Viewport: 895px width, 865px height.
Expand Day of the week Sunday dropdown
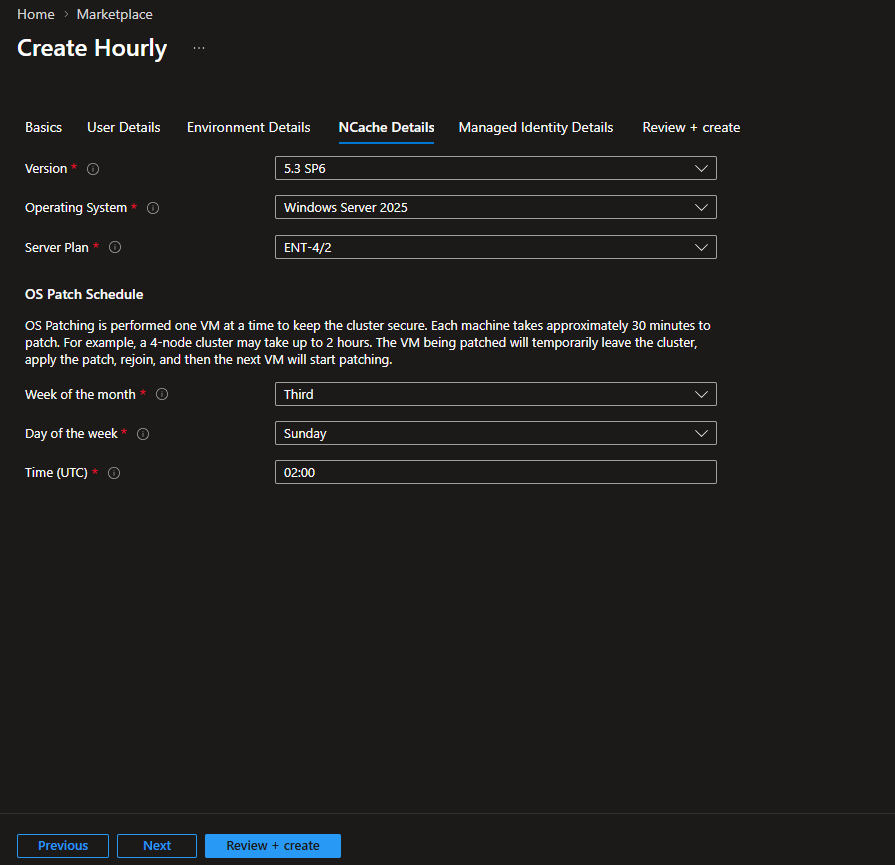(x=495, y=433)
